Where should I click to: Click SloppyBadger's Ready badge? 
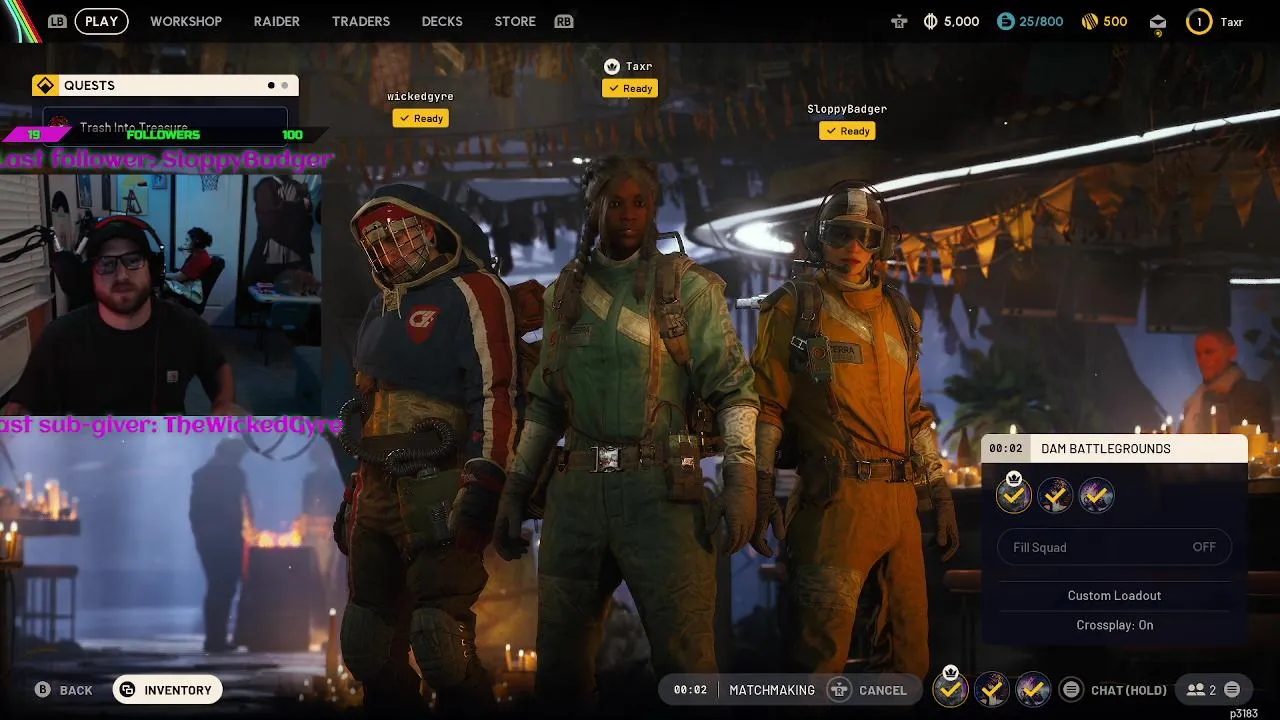click(847, 131)
